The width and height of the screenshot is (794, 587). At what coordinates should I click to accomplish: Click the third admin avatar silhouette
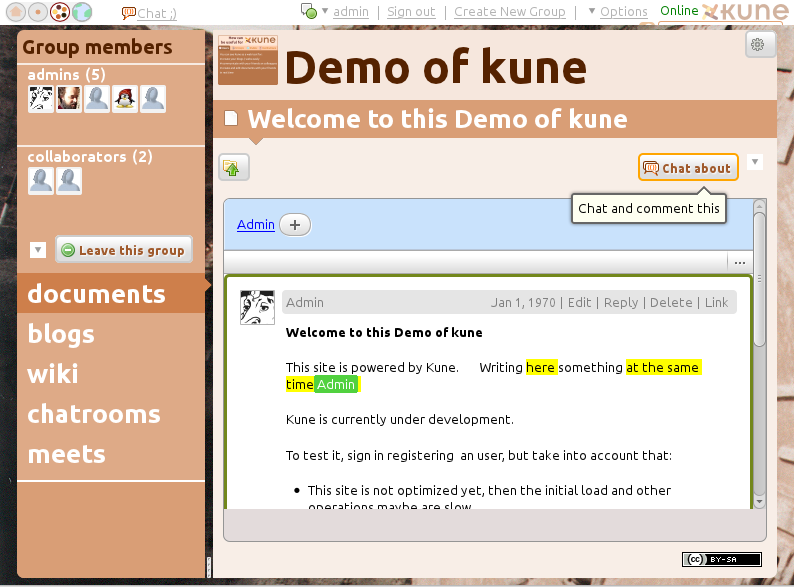pyautogui.click(x=97, y=98)
